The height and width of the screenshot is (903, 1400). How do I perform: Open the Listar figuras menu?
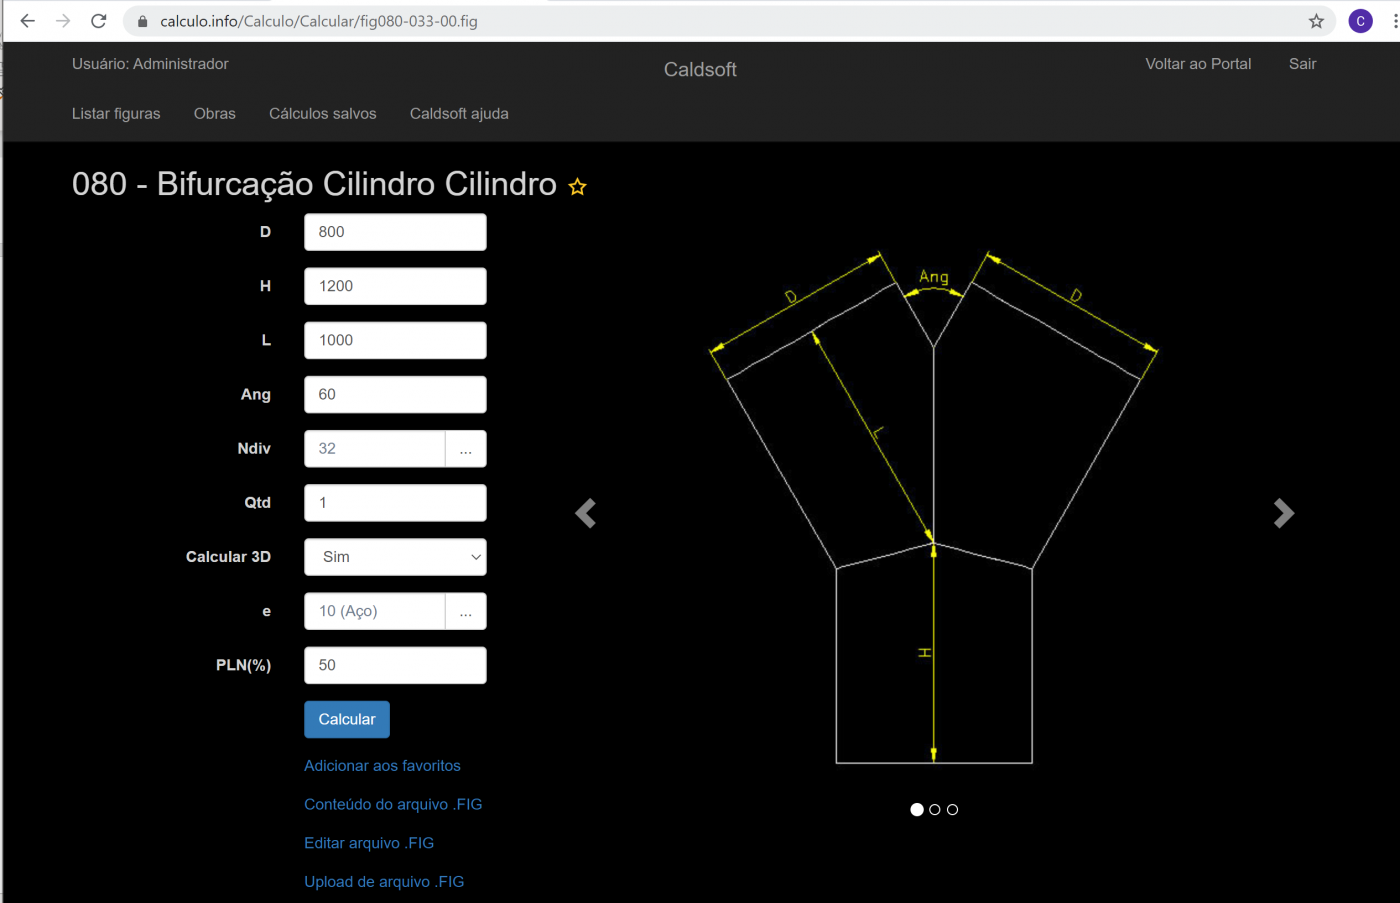point(116,114)
